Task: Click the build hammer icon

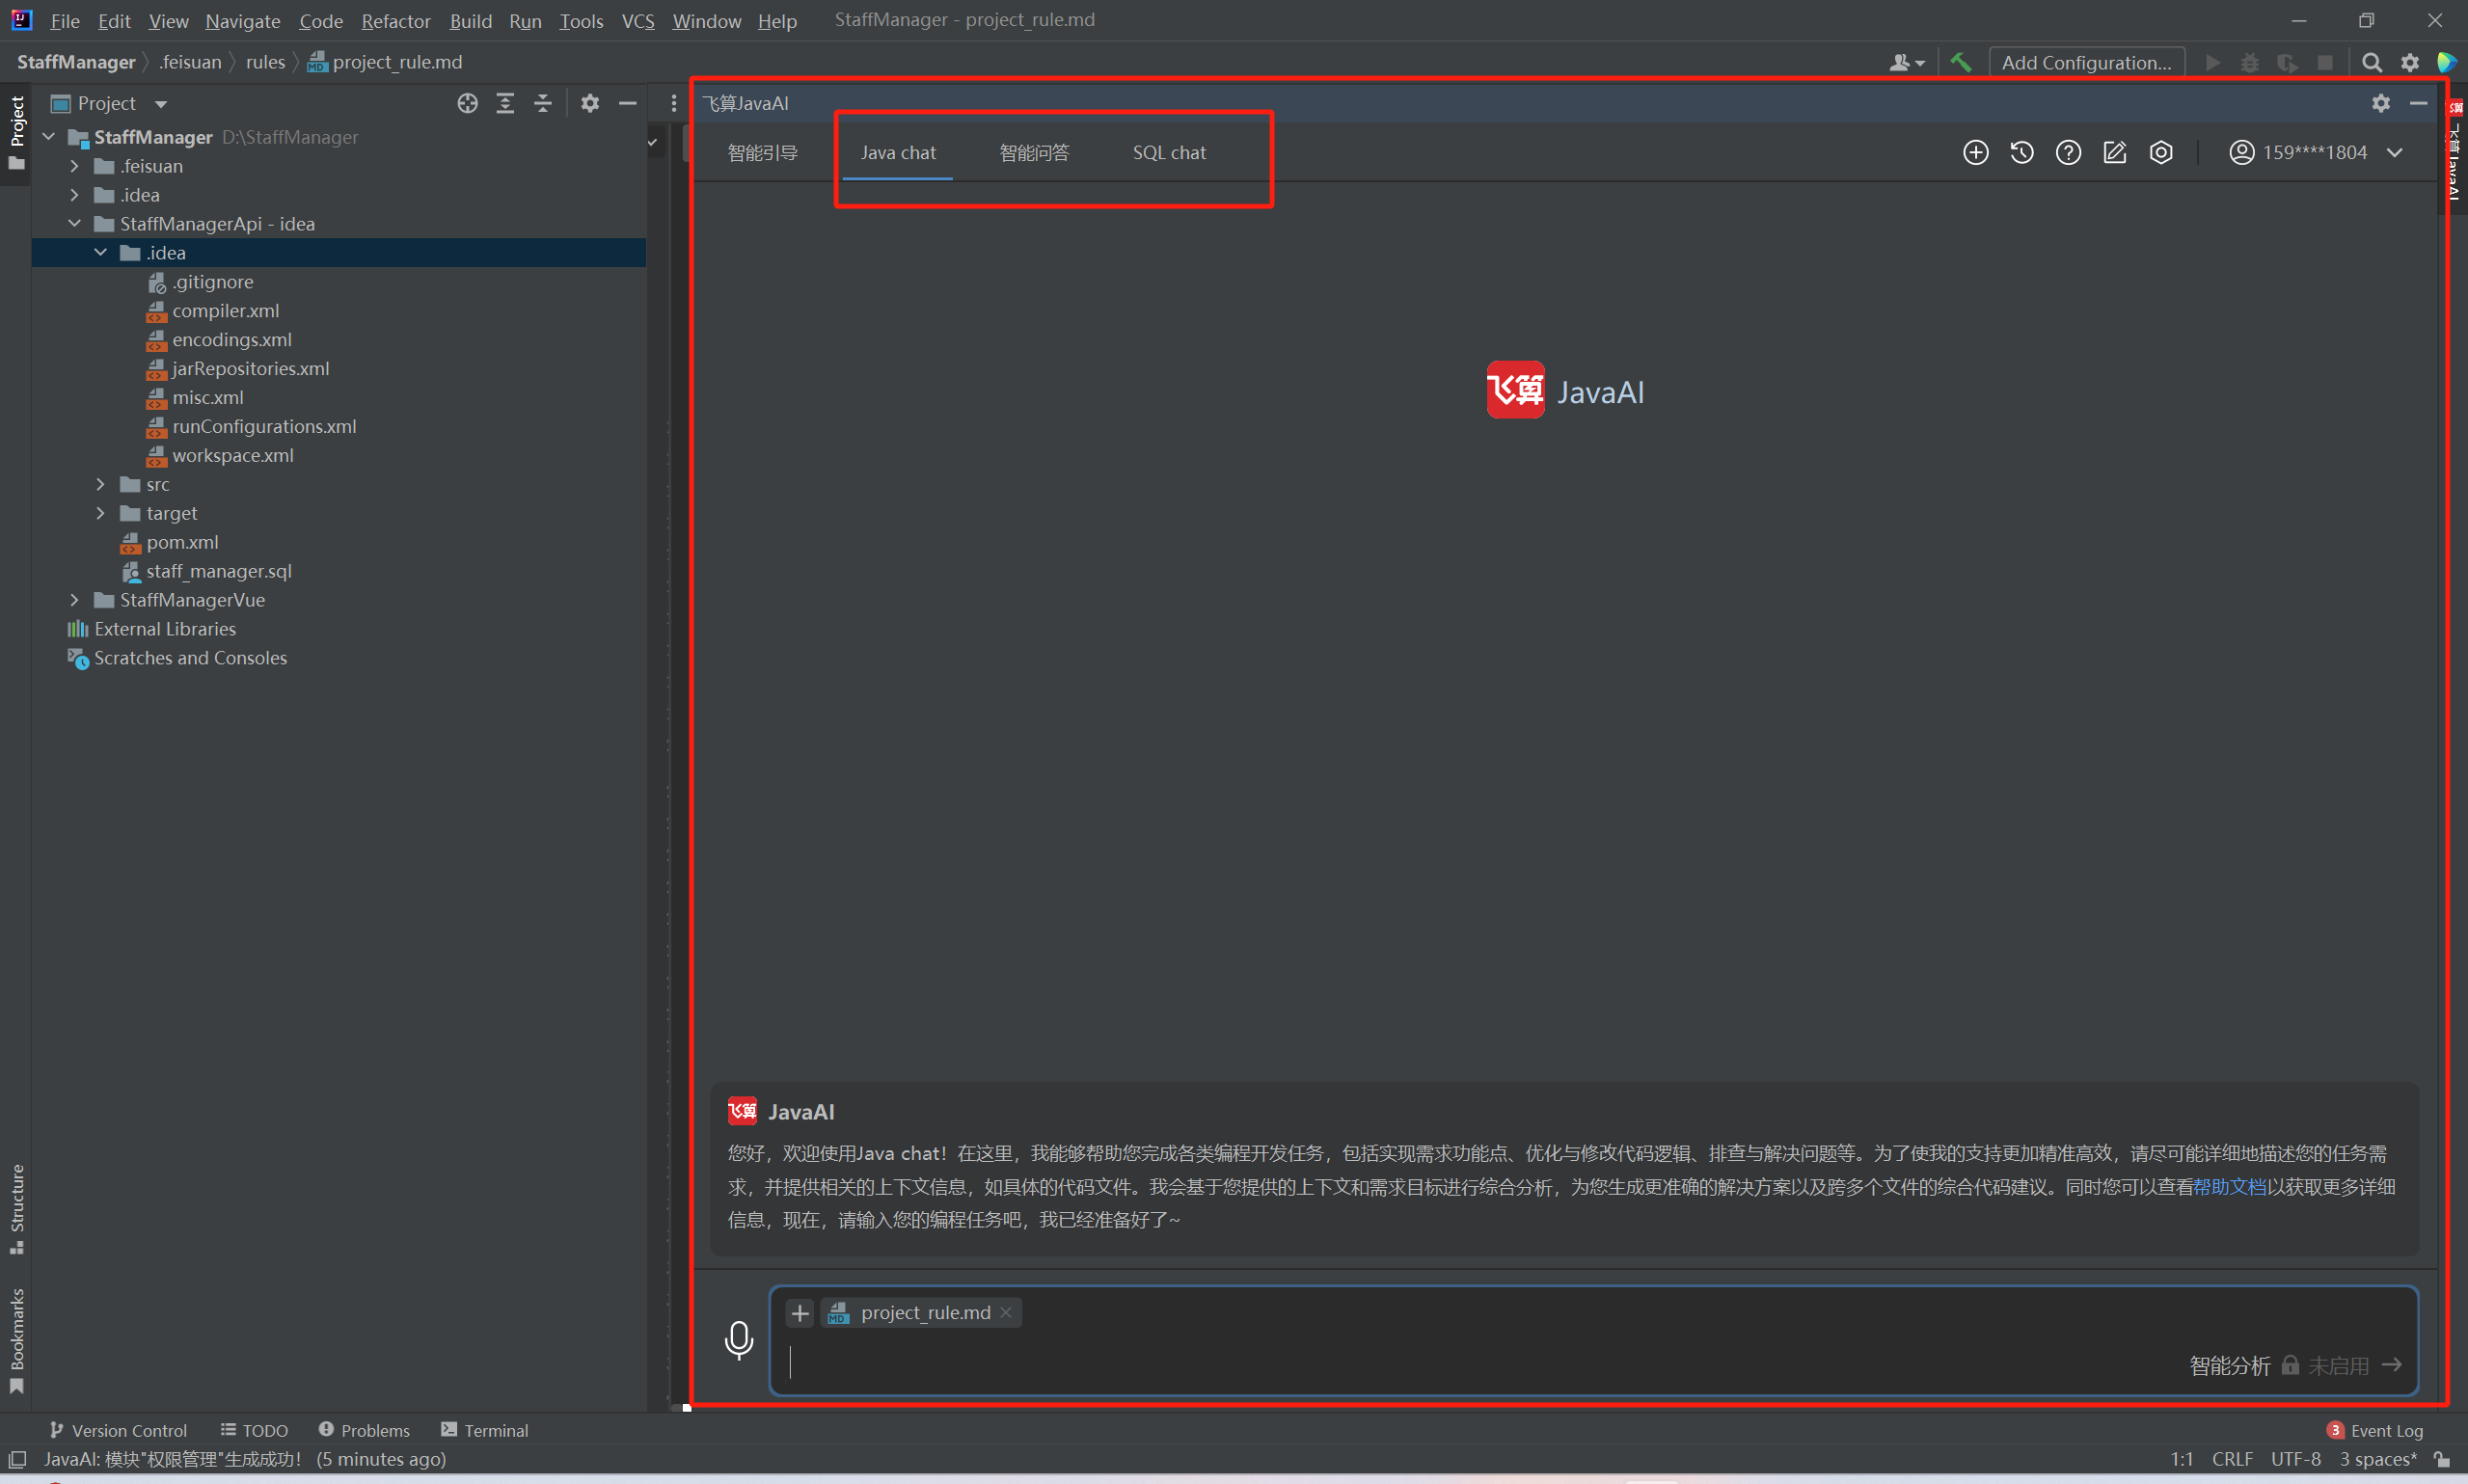Action: pyautogui.click(x=1960, y=62)
